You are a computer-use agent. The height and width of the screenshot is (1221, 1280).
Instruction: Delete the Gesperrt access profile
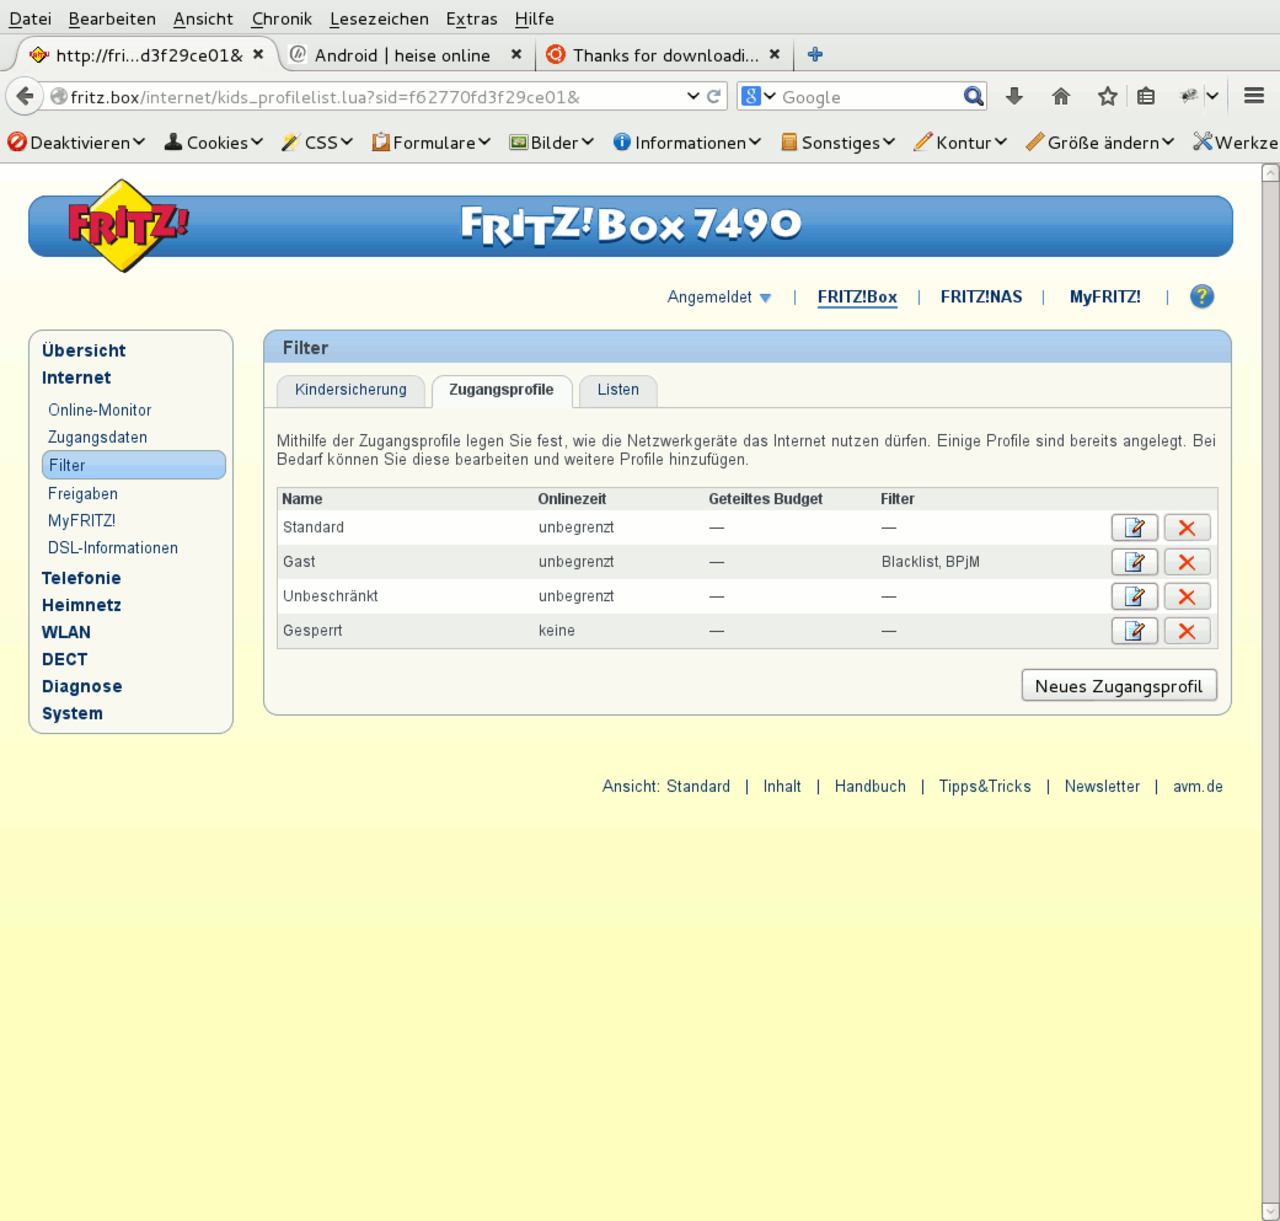[1187, 631]
